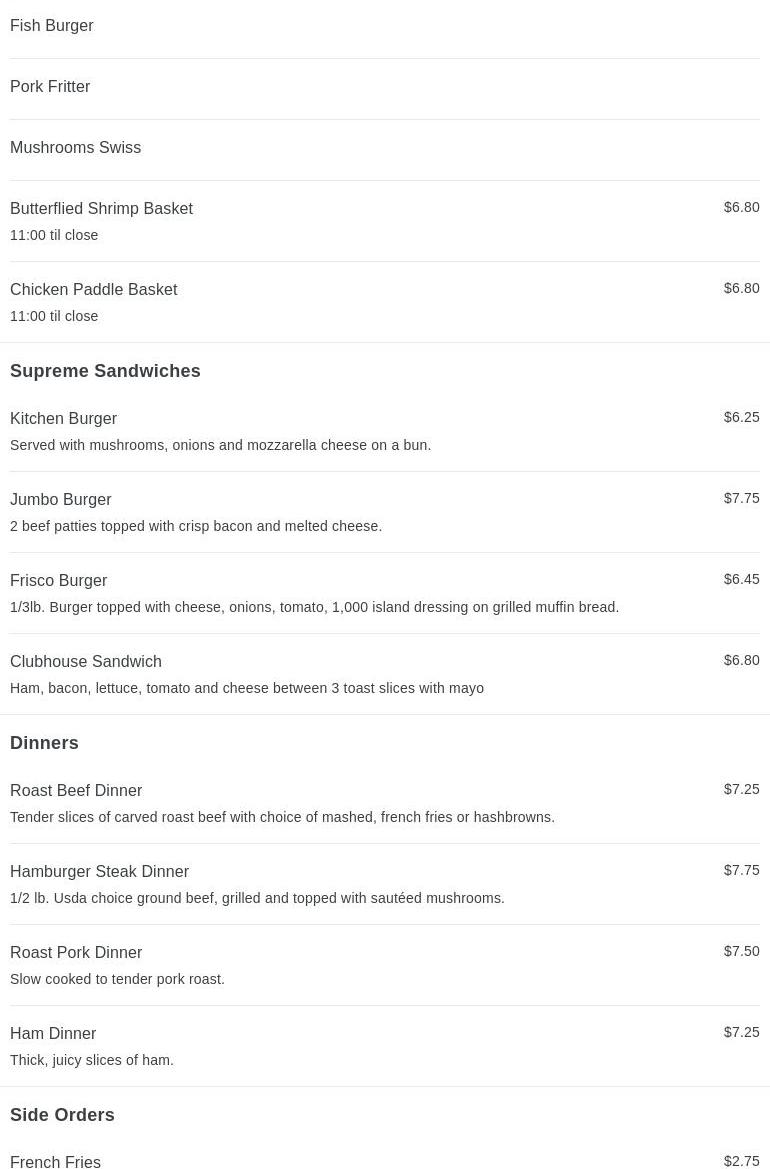Open the Kitchen Burger item
This screenshot has width=770, height=1169.
click(64, 419)
